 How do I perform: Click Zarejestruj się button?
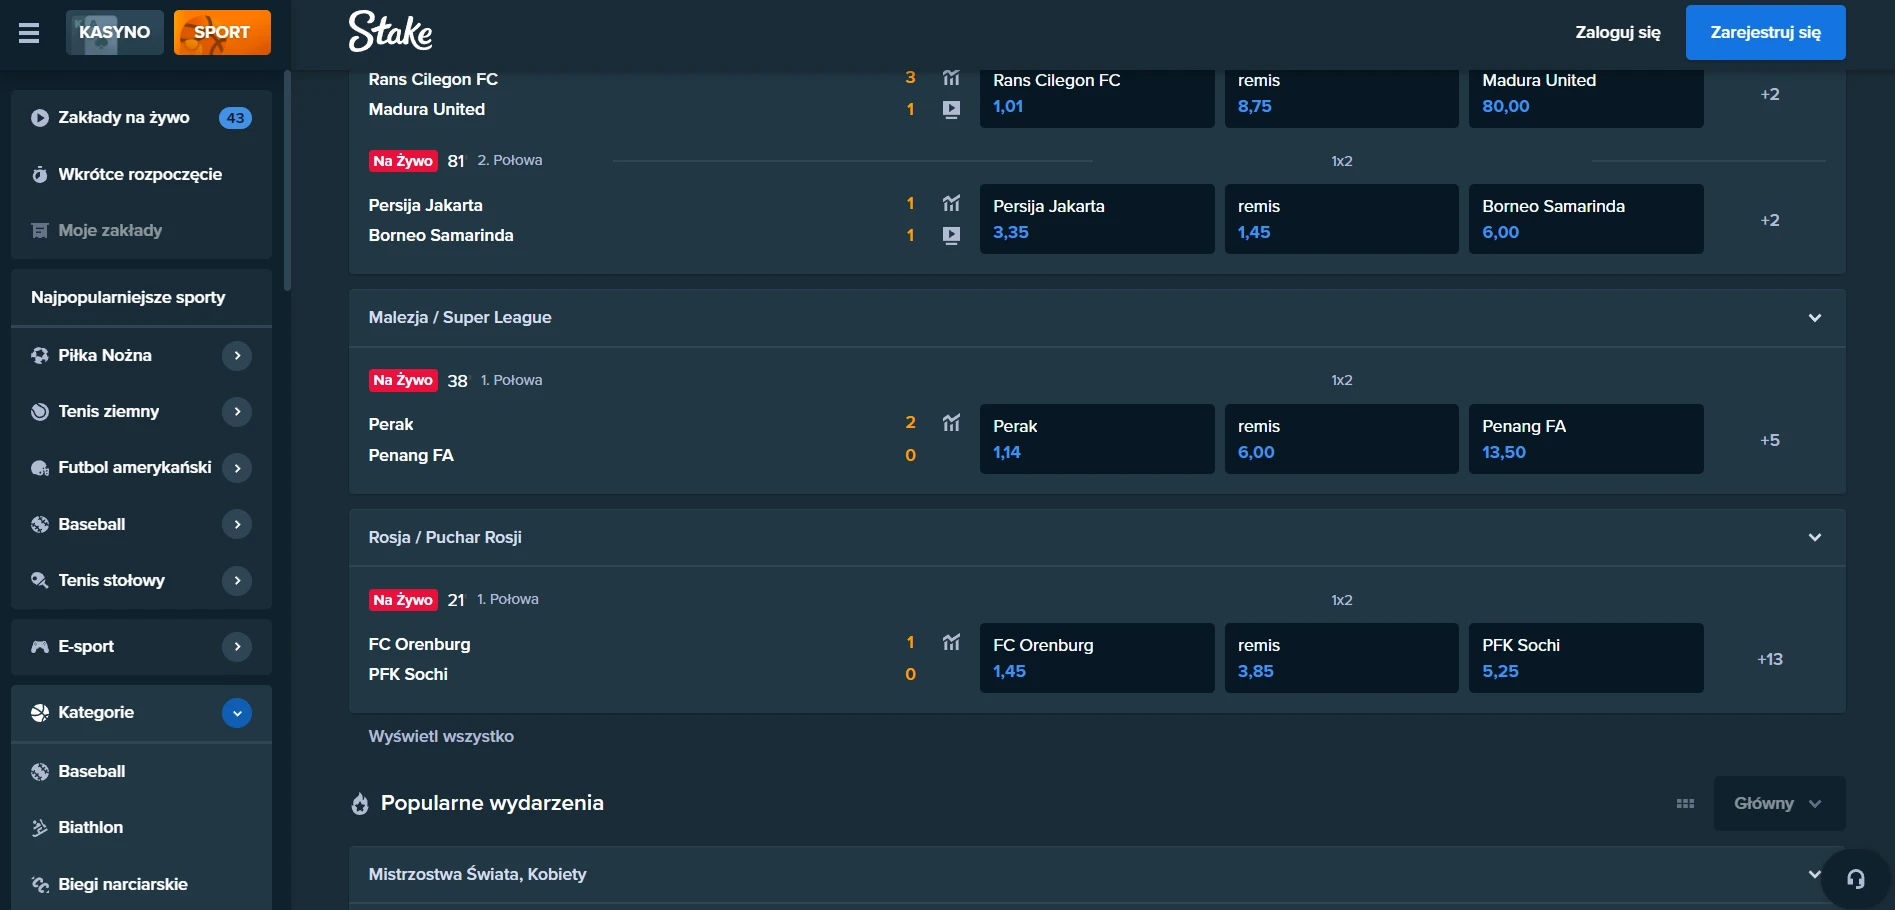click(x=1765, y=32)
